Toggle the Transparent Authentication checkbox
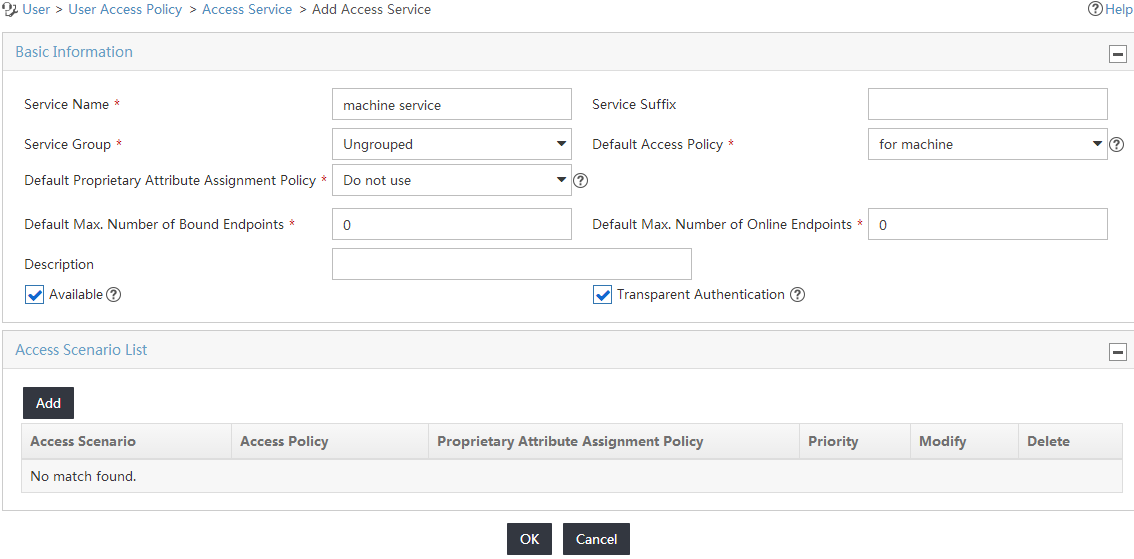 [x=602, y=295]
